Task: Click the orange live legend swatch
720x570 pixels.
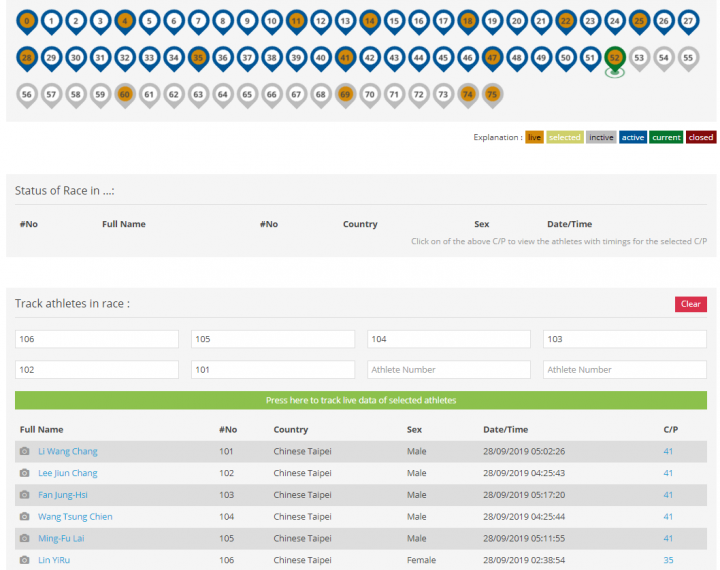Action: click(534, 137)
